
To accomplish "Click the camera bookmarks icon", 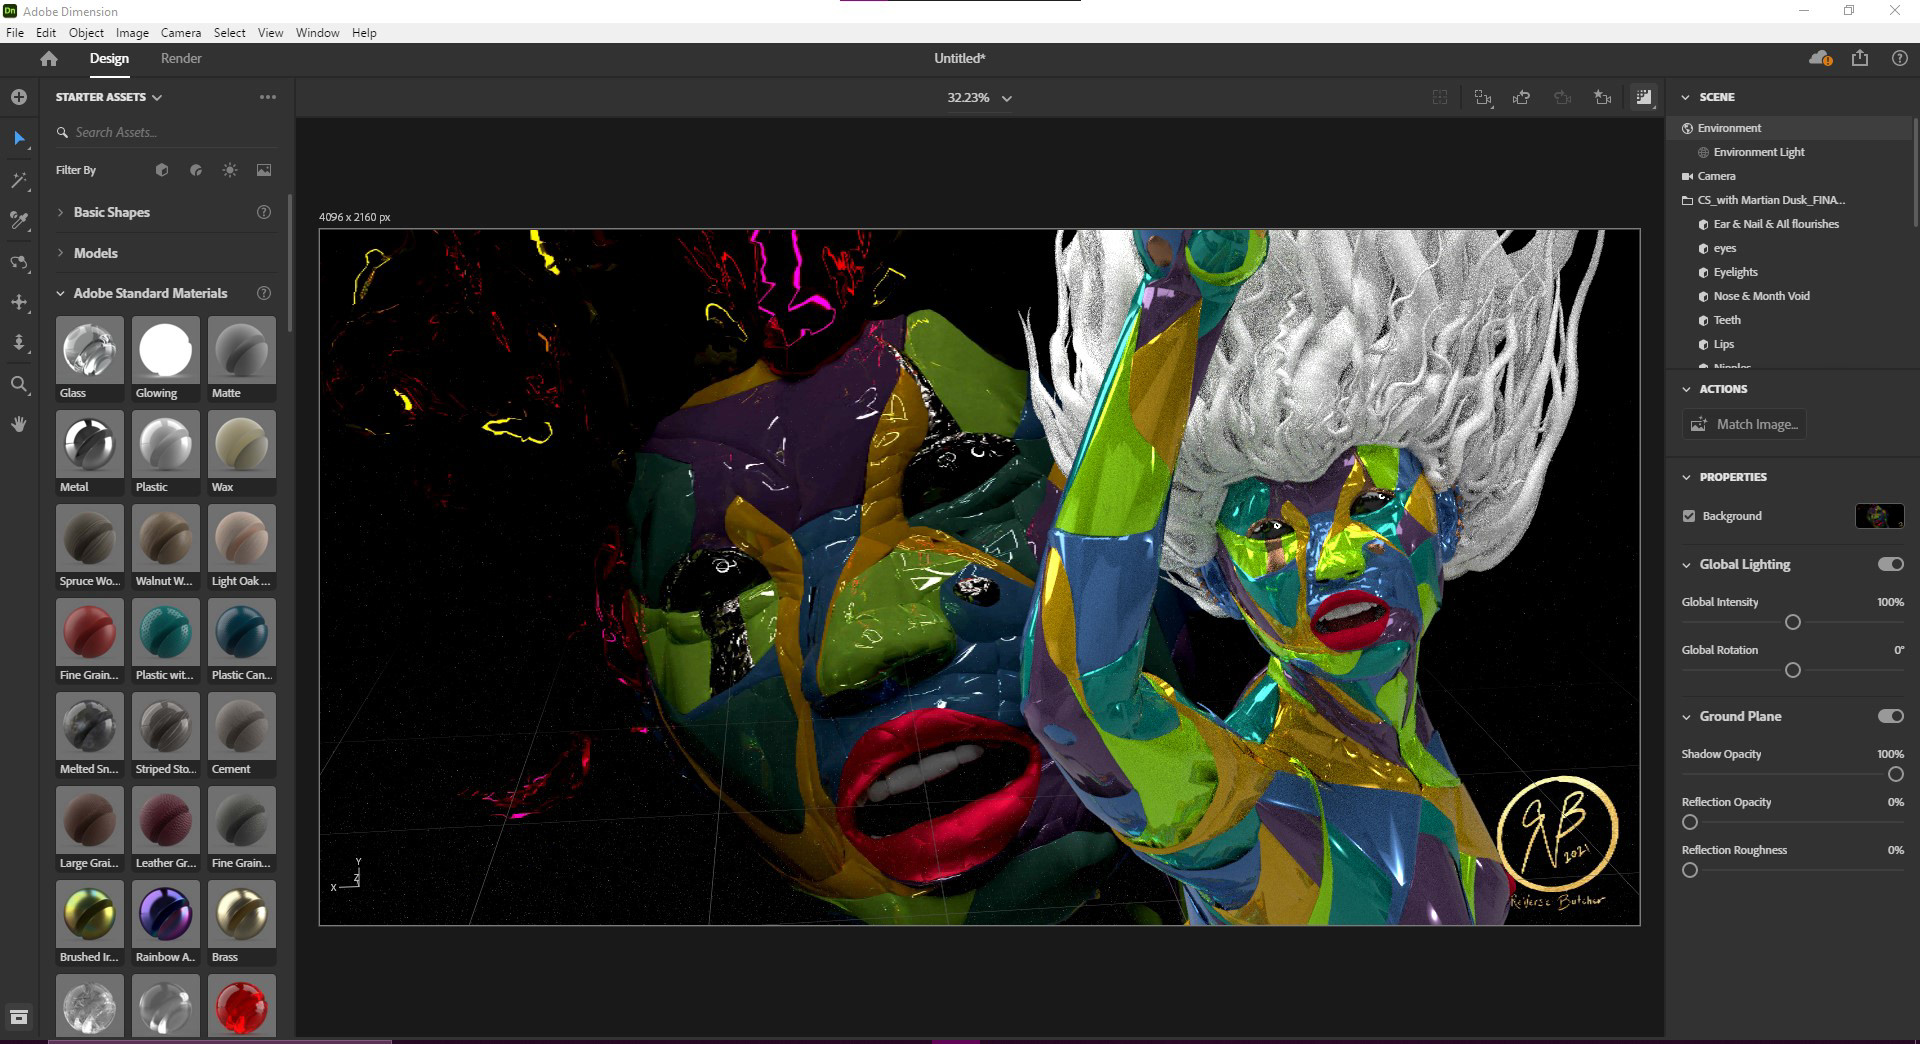I will 1603,97.
